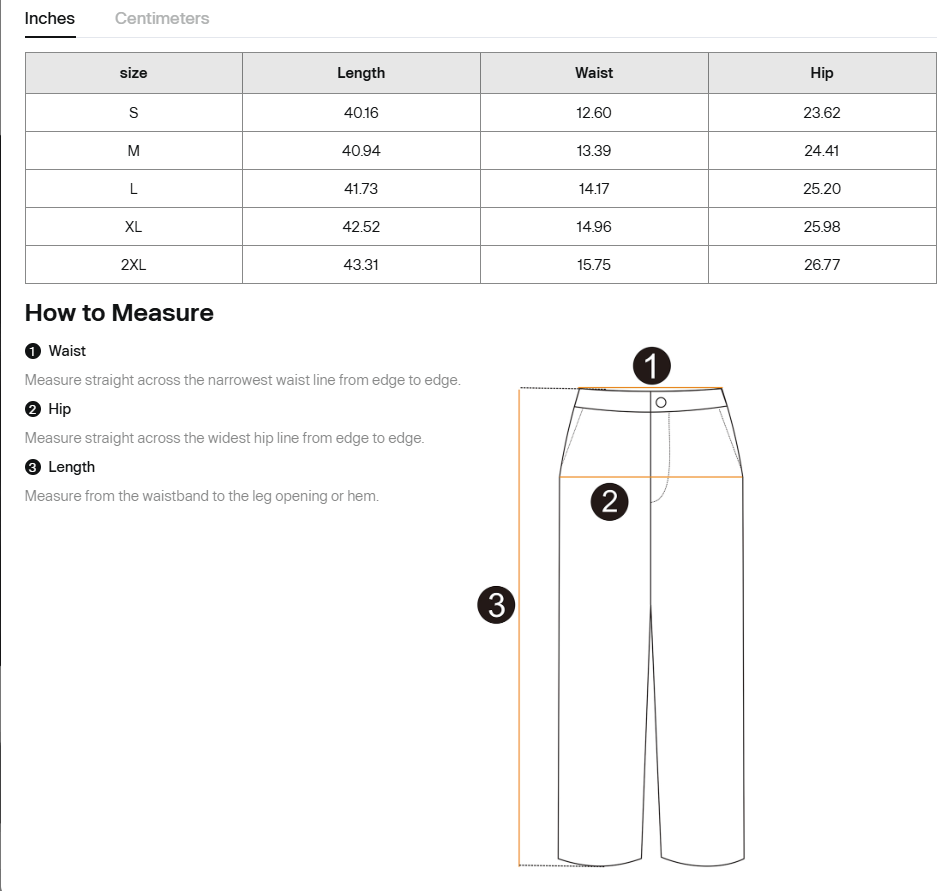The width and height of the screenshot is (951, 891).
Task: Click the number 1 waist marker on diagram
Action: click(x=652, y=366)
